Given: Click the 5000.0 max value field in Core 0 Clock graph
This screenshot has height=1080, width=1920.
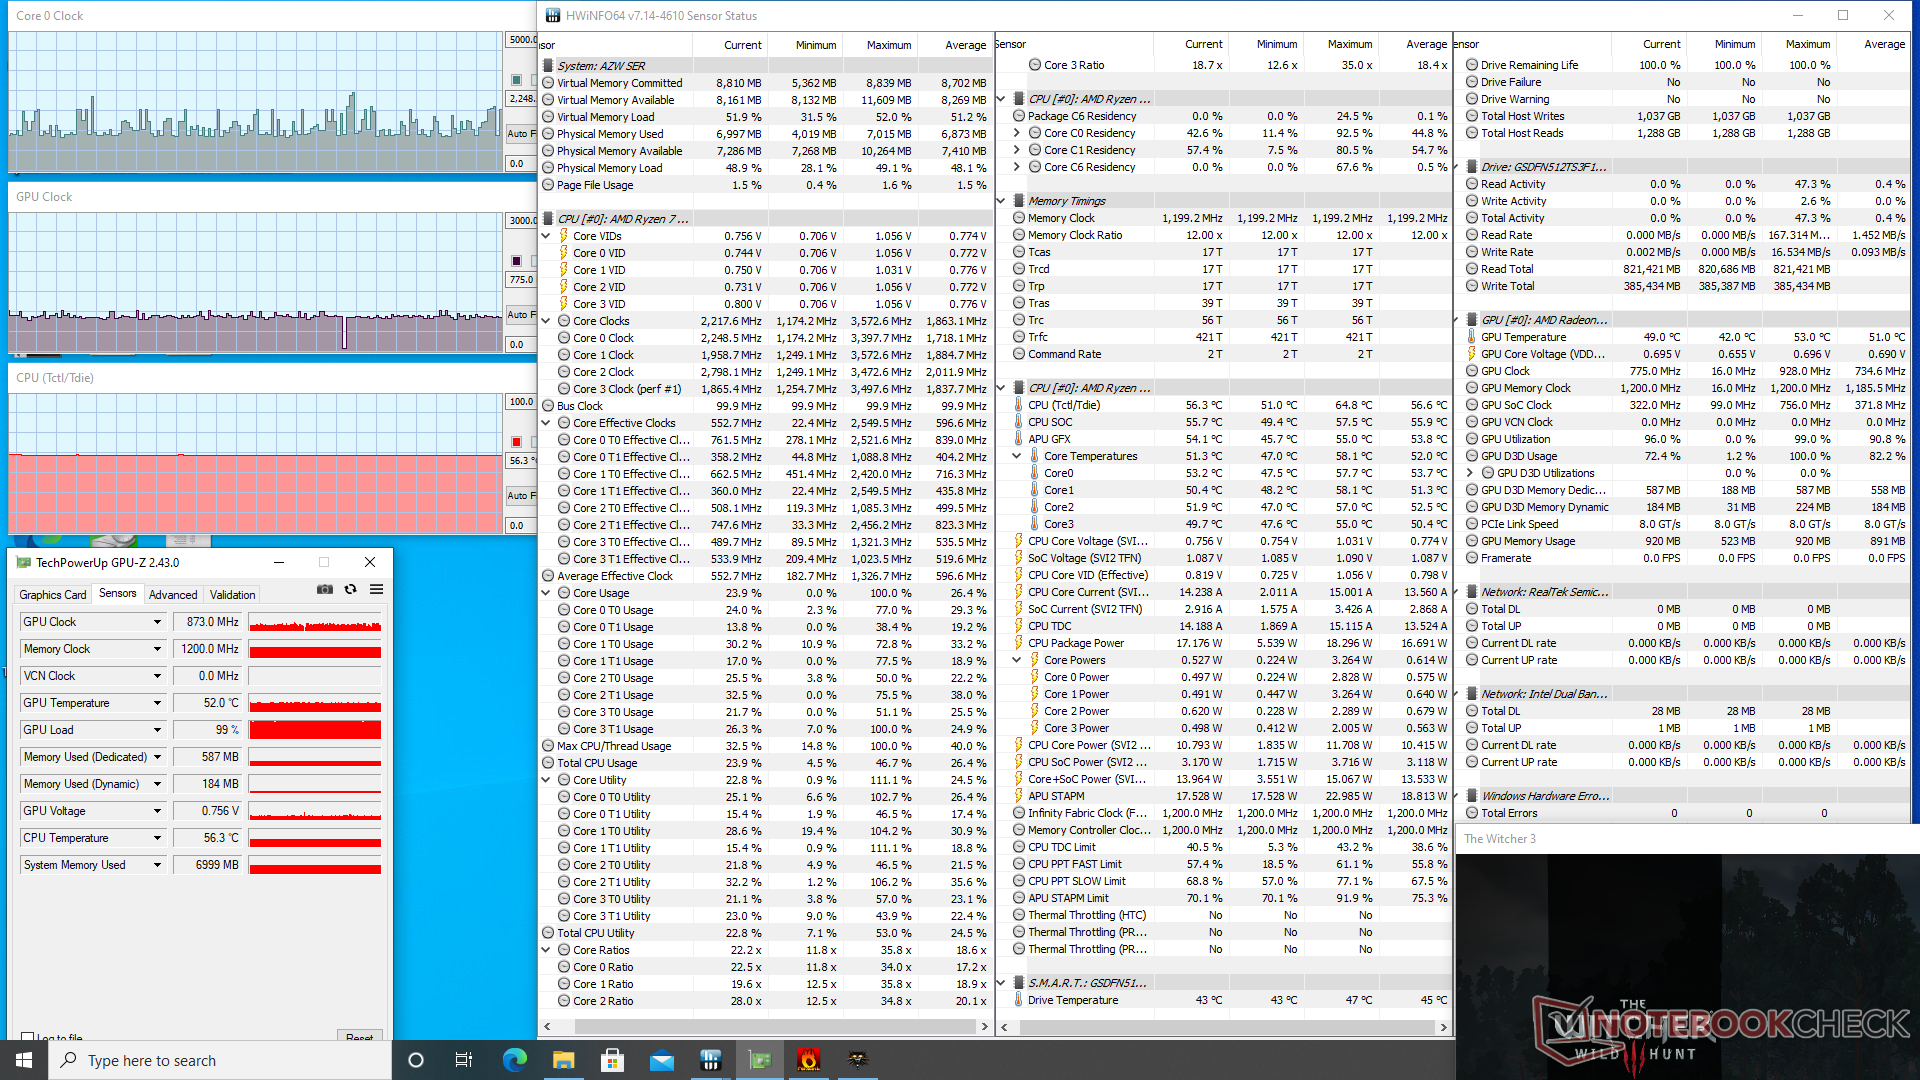Looking at the screenshot, I should pos(521,40).
